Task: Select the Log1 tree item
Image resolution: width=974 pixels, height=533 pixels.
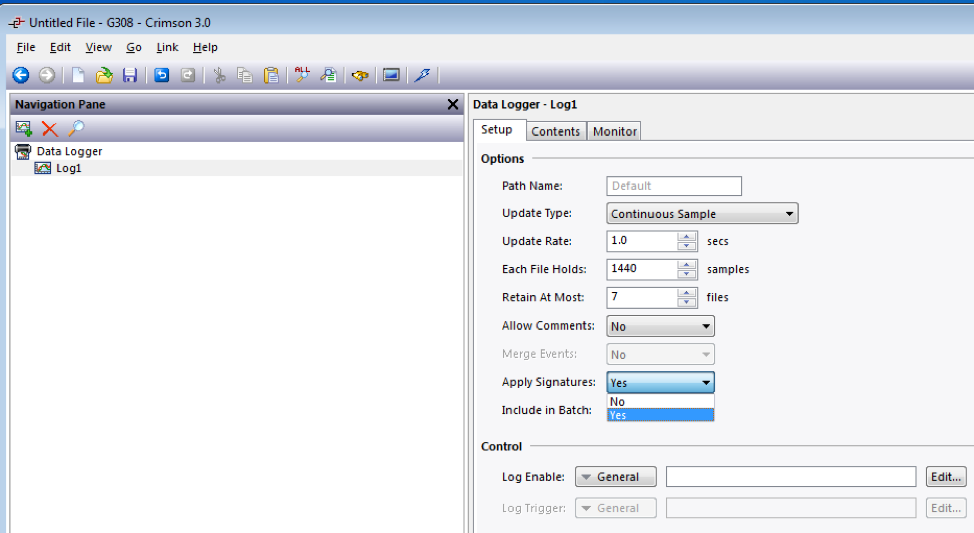Action: (68, 168)
